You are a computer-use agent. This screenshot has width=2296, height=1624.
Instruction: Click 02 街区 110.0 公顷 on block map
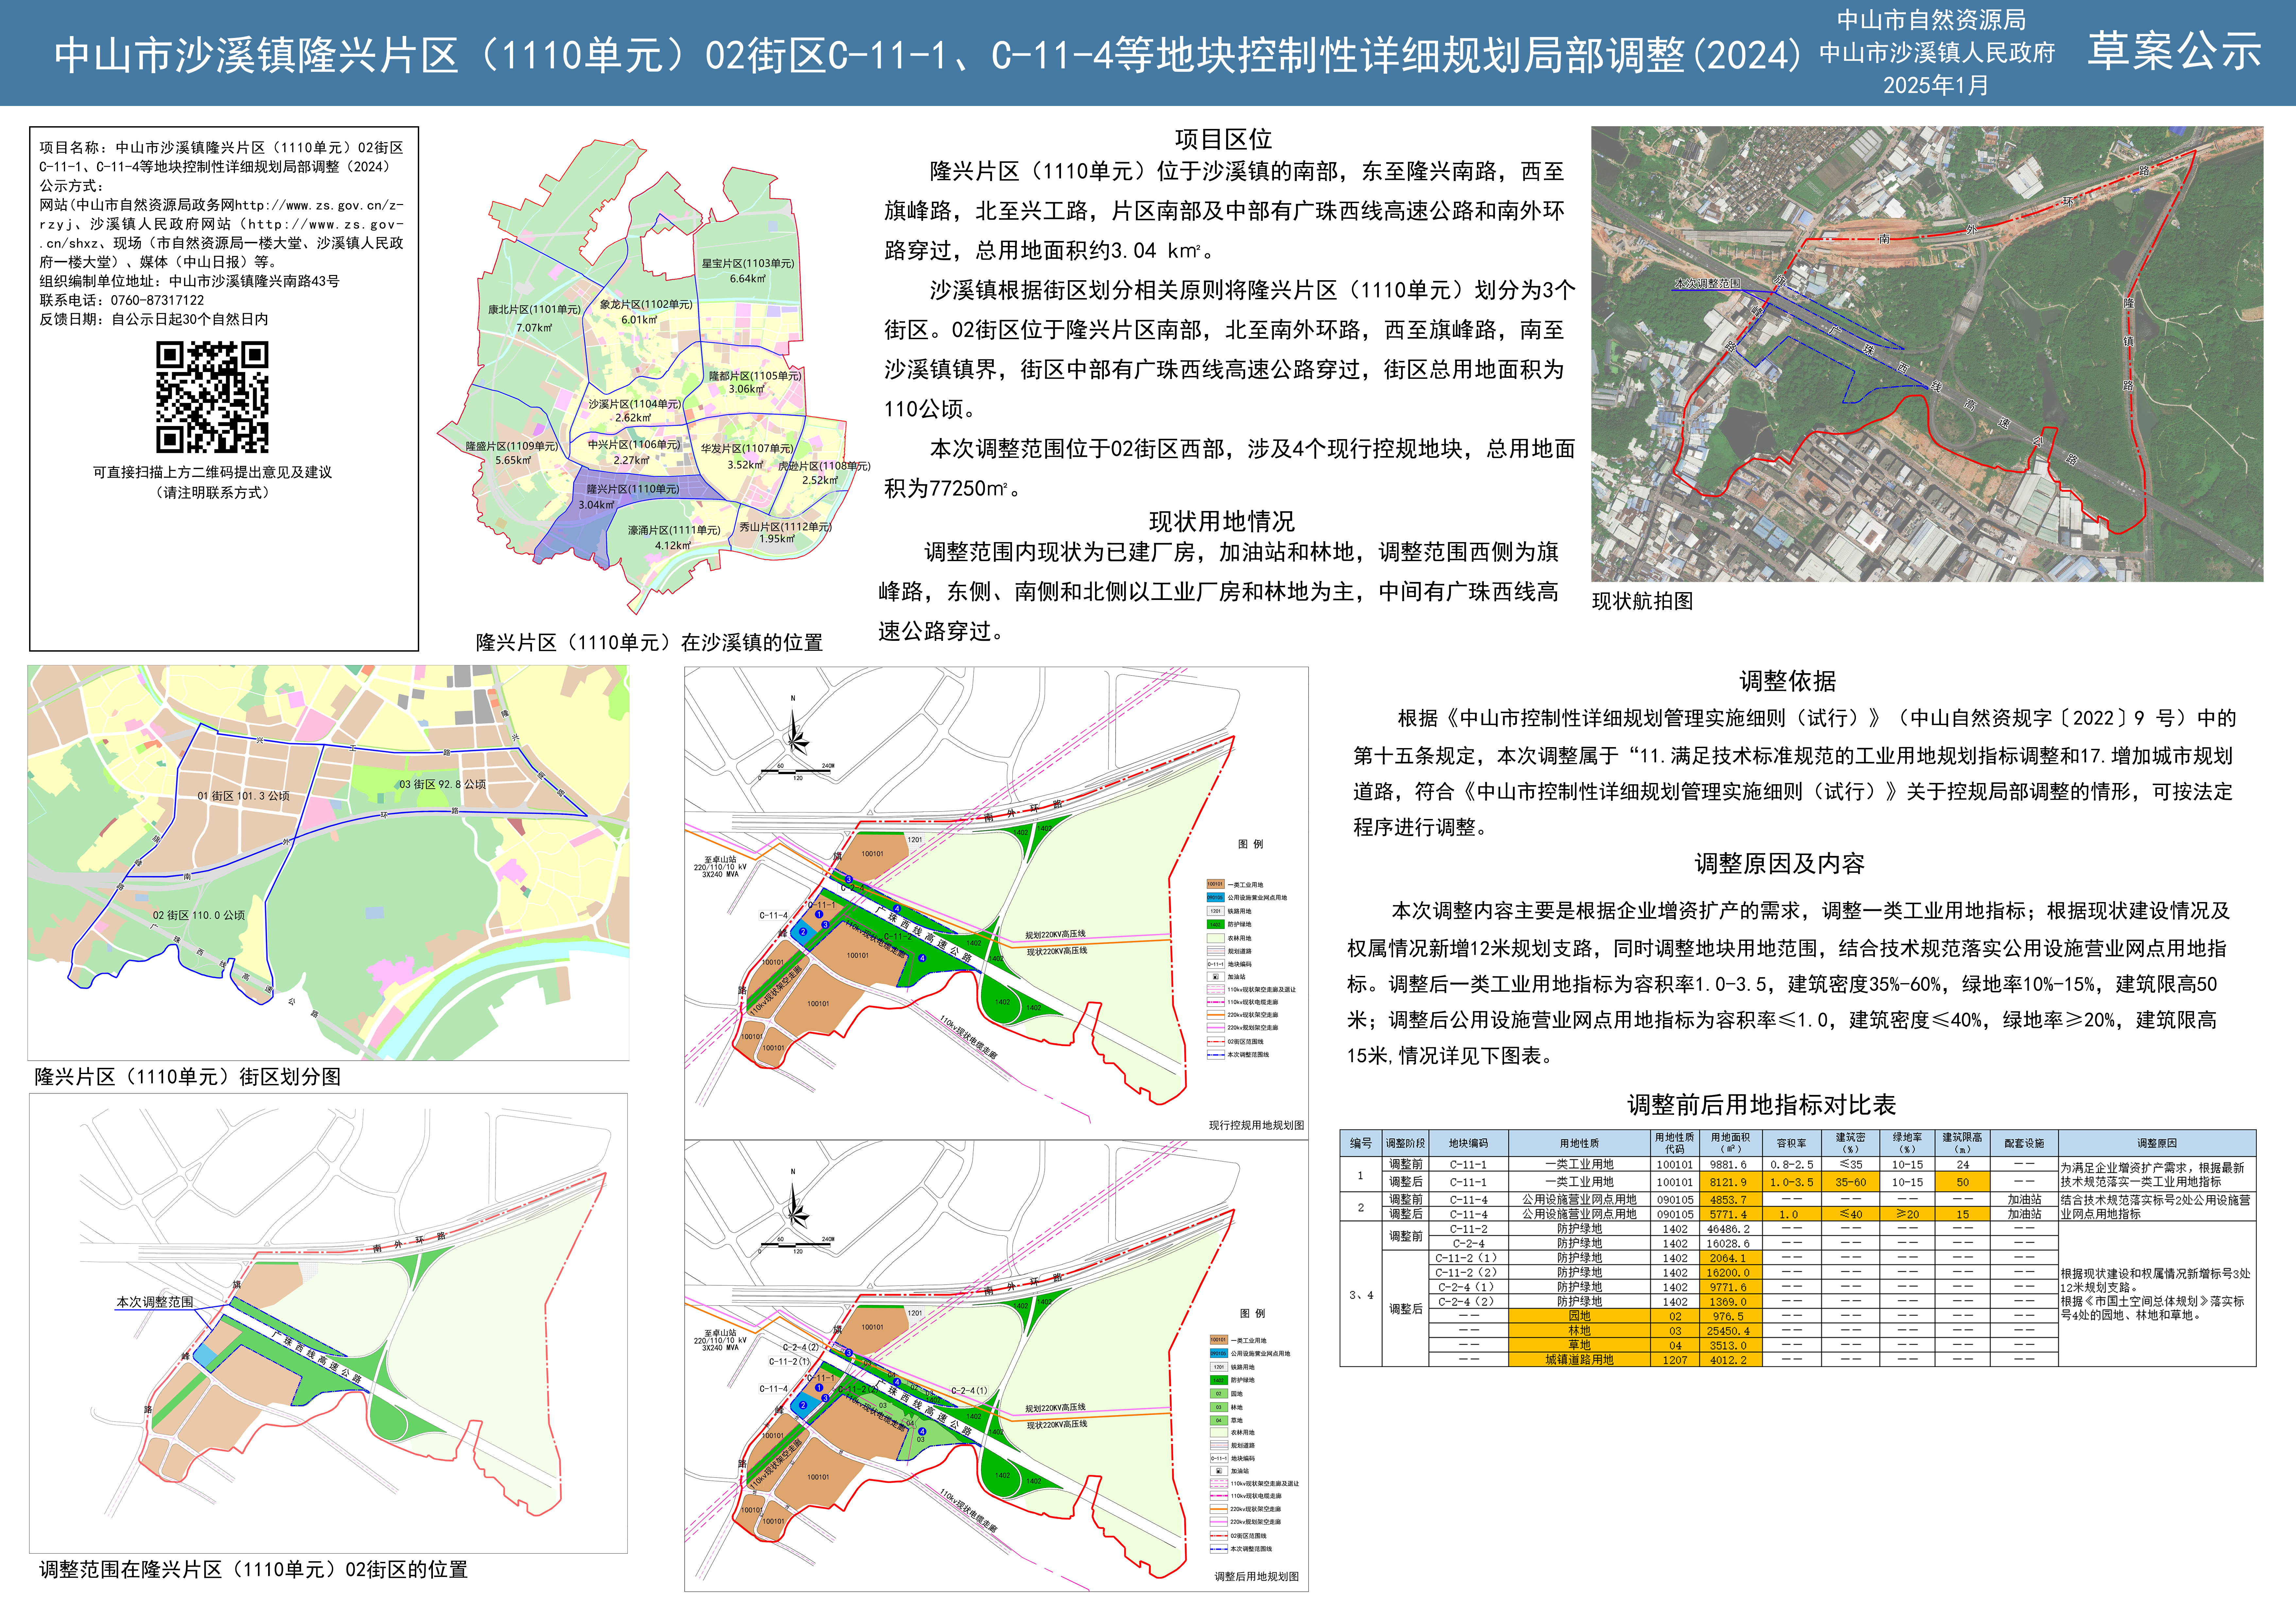(199, 915)
